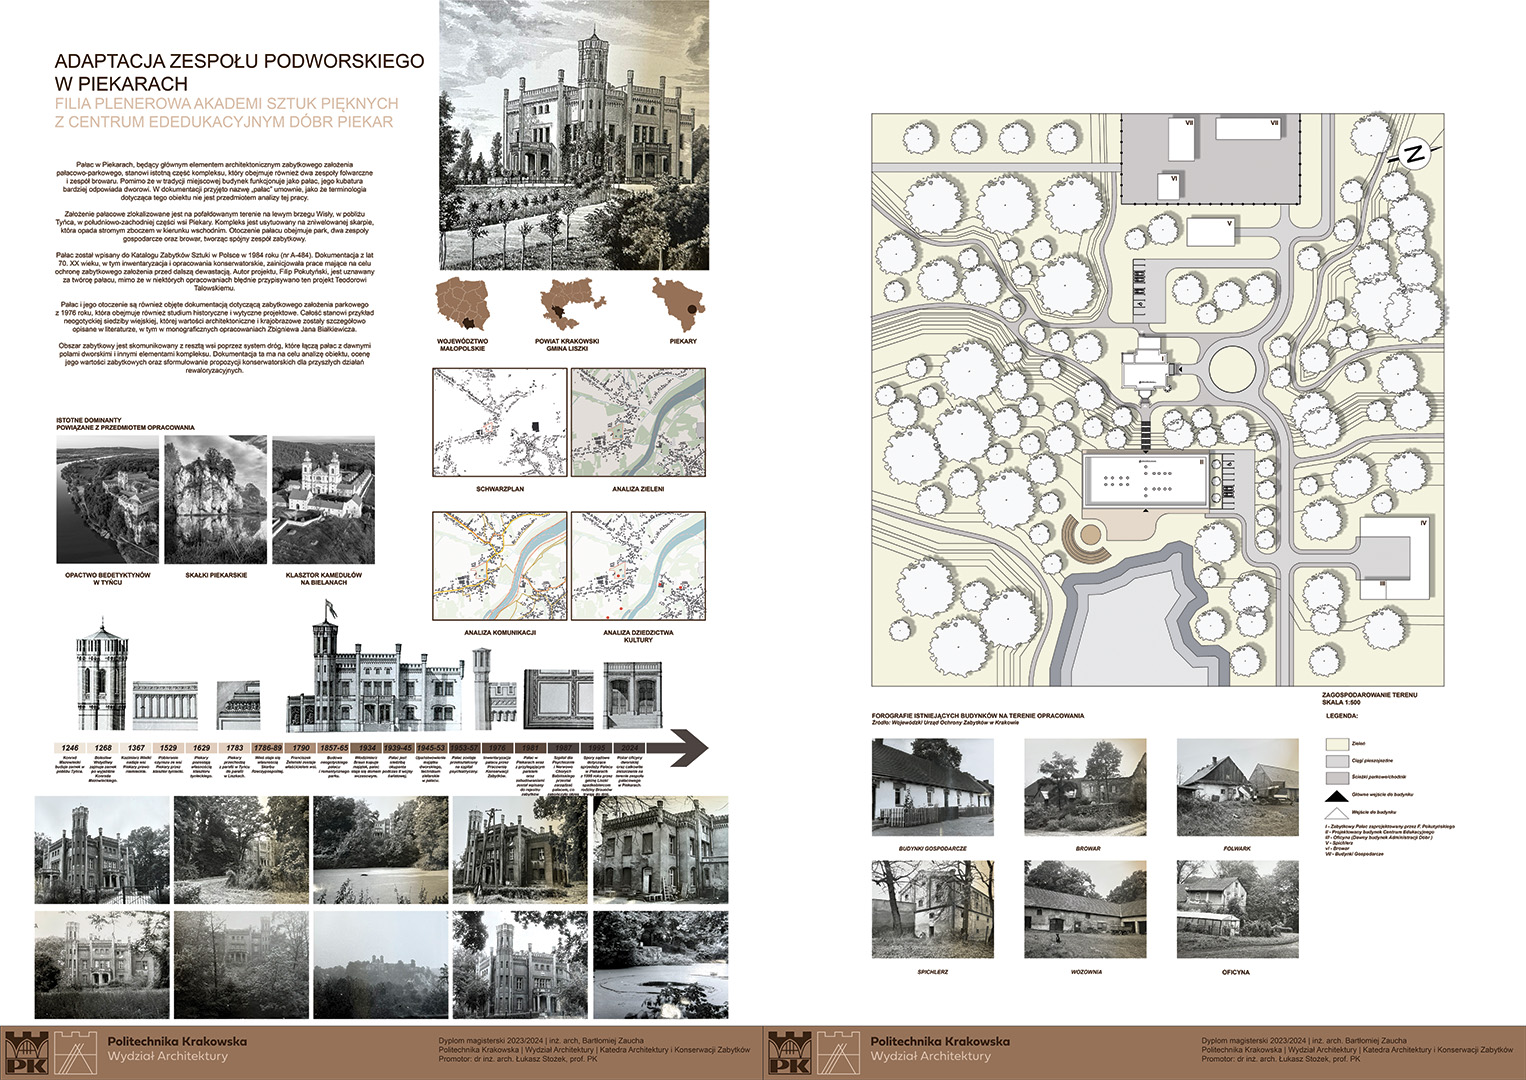1526x1080 pixels.
Task: Open the Browar building photograph
Action: pos(1085,788)
